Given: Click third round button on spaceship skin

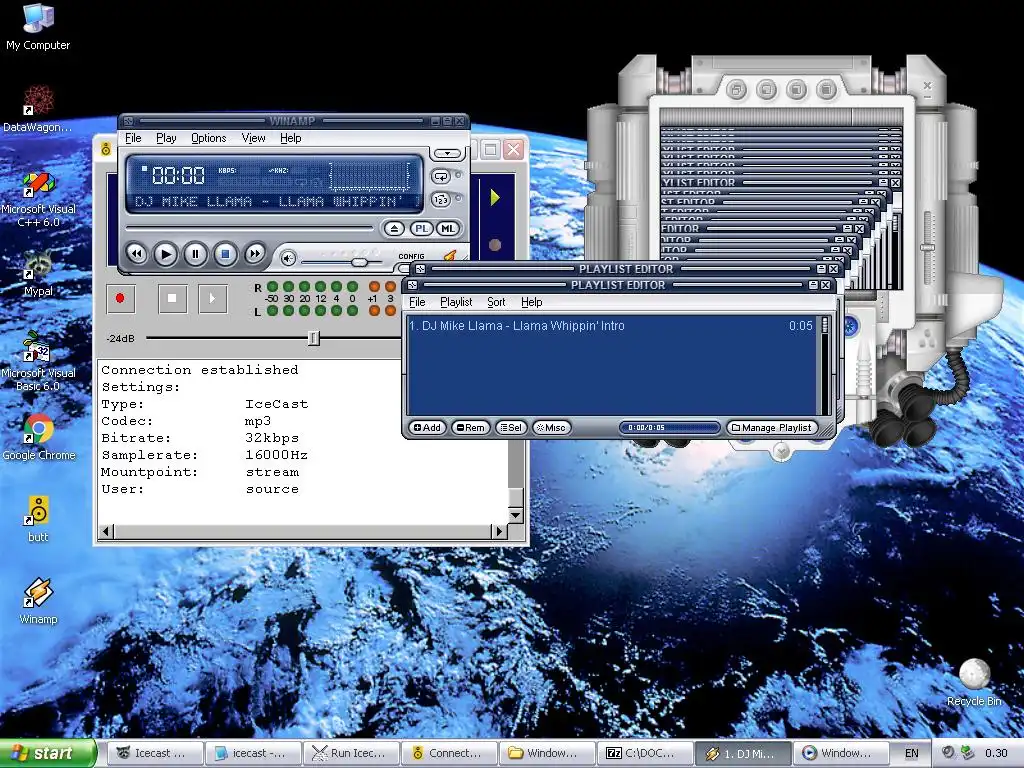Looking at the screenshot, I should [796, 89].
